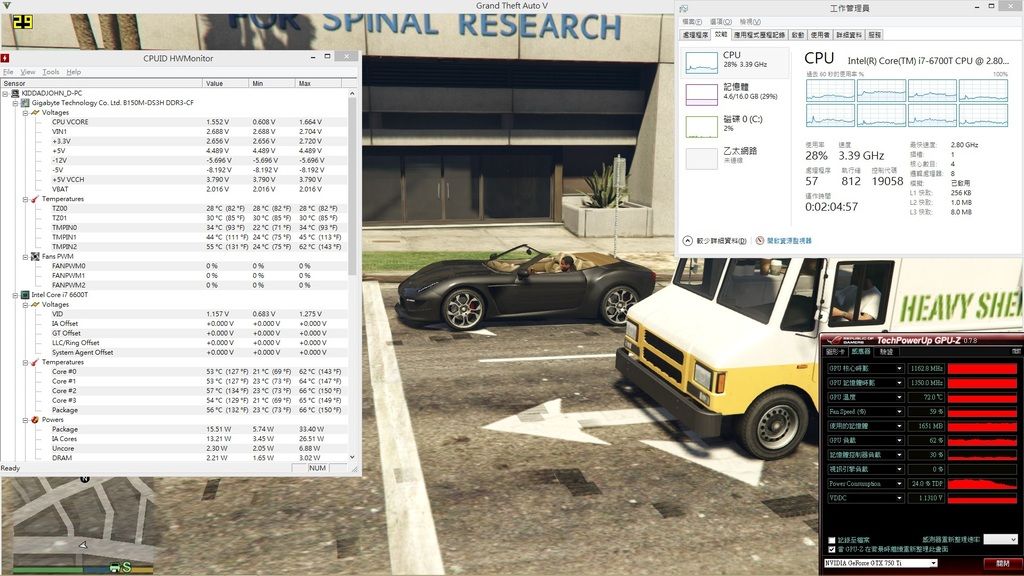Click the motherboard icon beside Gigabyte Technology
The image size is (1024, 576).
click(x=25, y=103)
